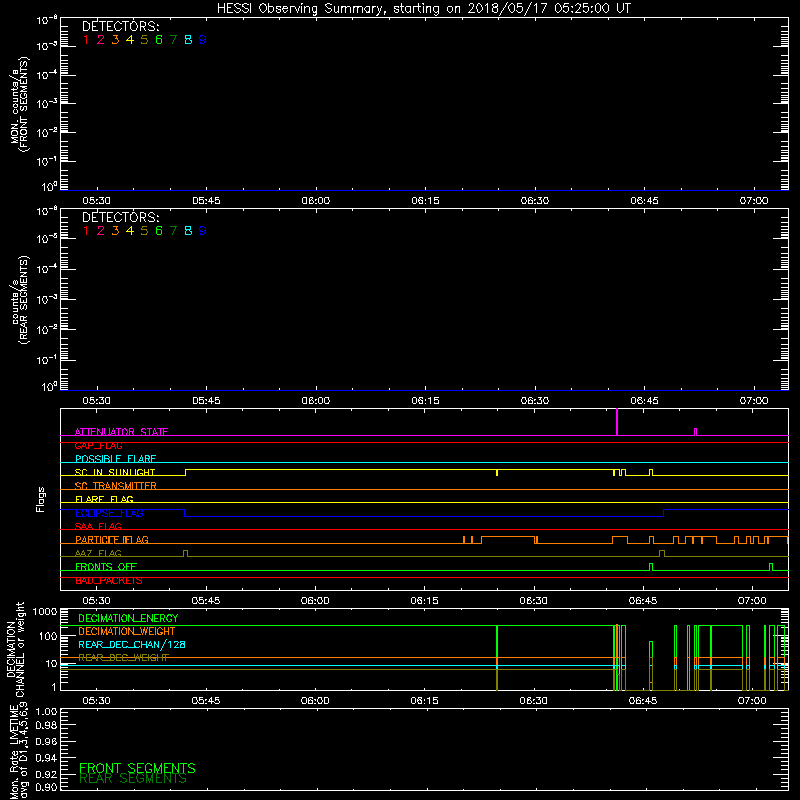800x800 pixels.
Task: Click the 0.94 value on livetime axis
Action: (x=46, y=758)
